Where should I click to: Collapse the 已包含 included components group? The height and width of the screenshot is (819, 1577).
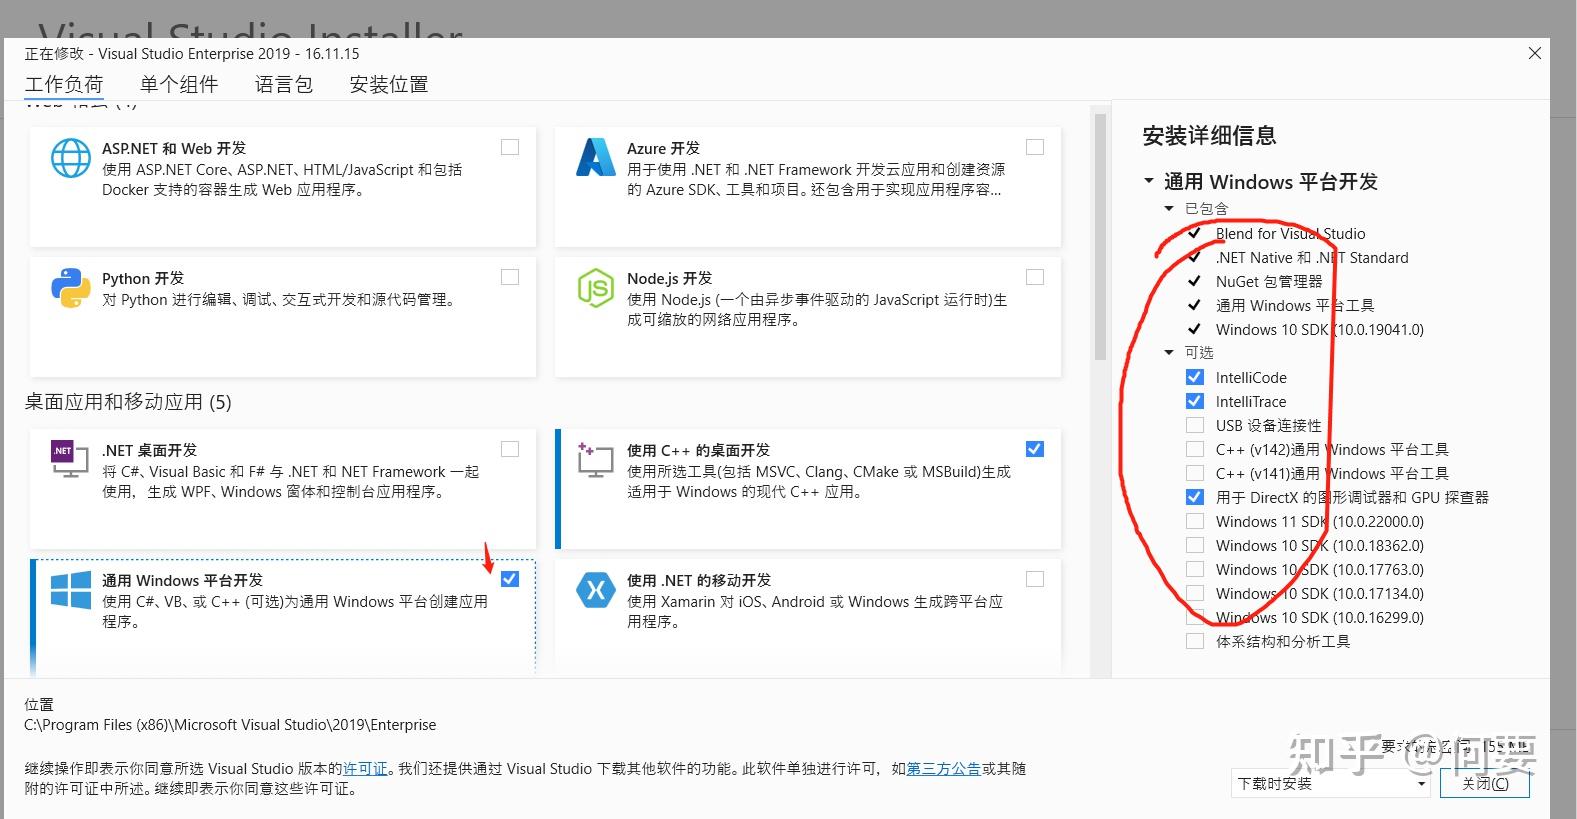1169,209
